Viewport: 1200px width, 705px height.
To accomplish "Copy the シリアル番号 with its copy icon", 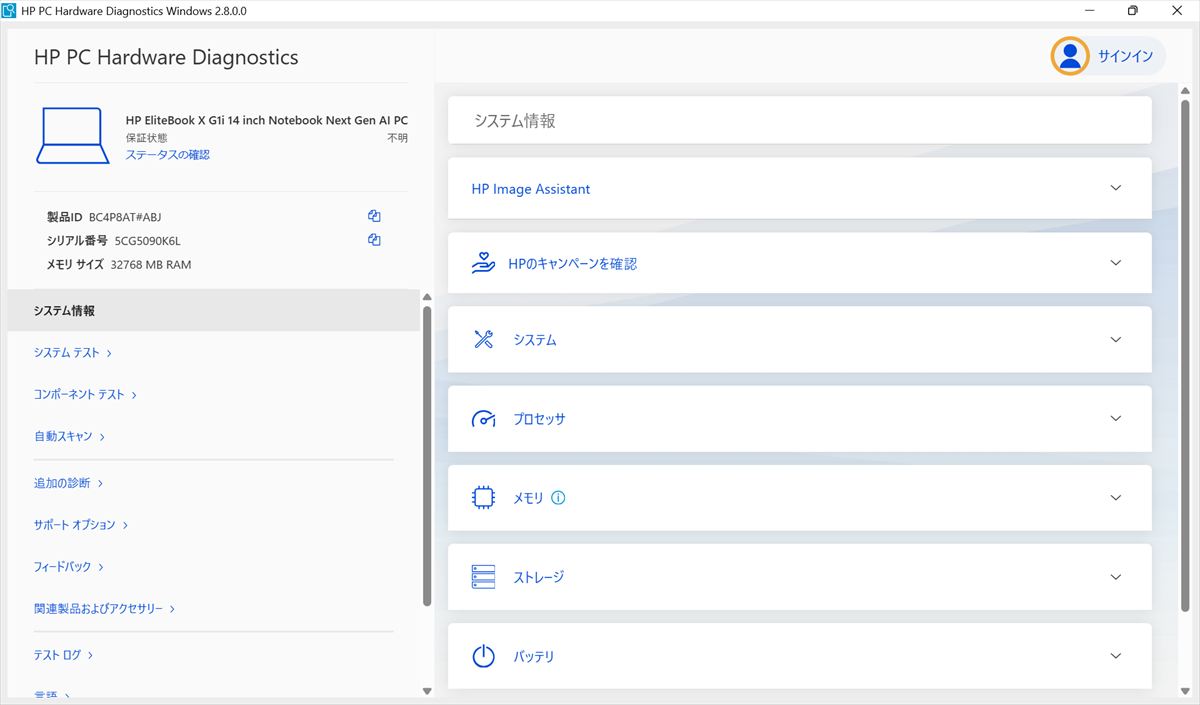I will 374,240.
